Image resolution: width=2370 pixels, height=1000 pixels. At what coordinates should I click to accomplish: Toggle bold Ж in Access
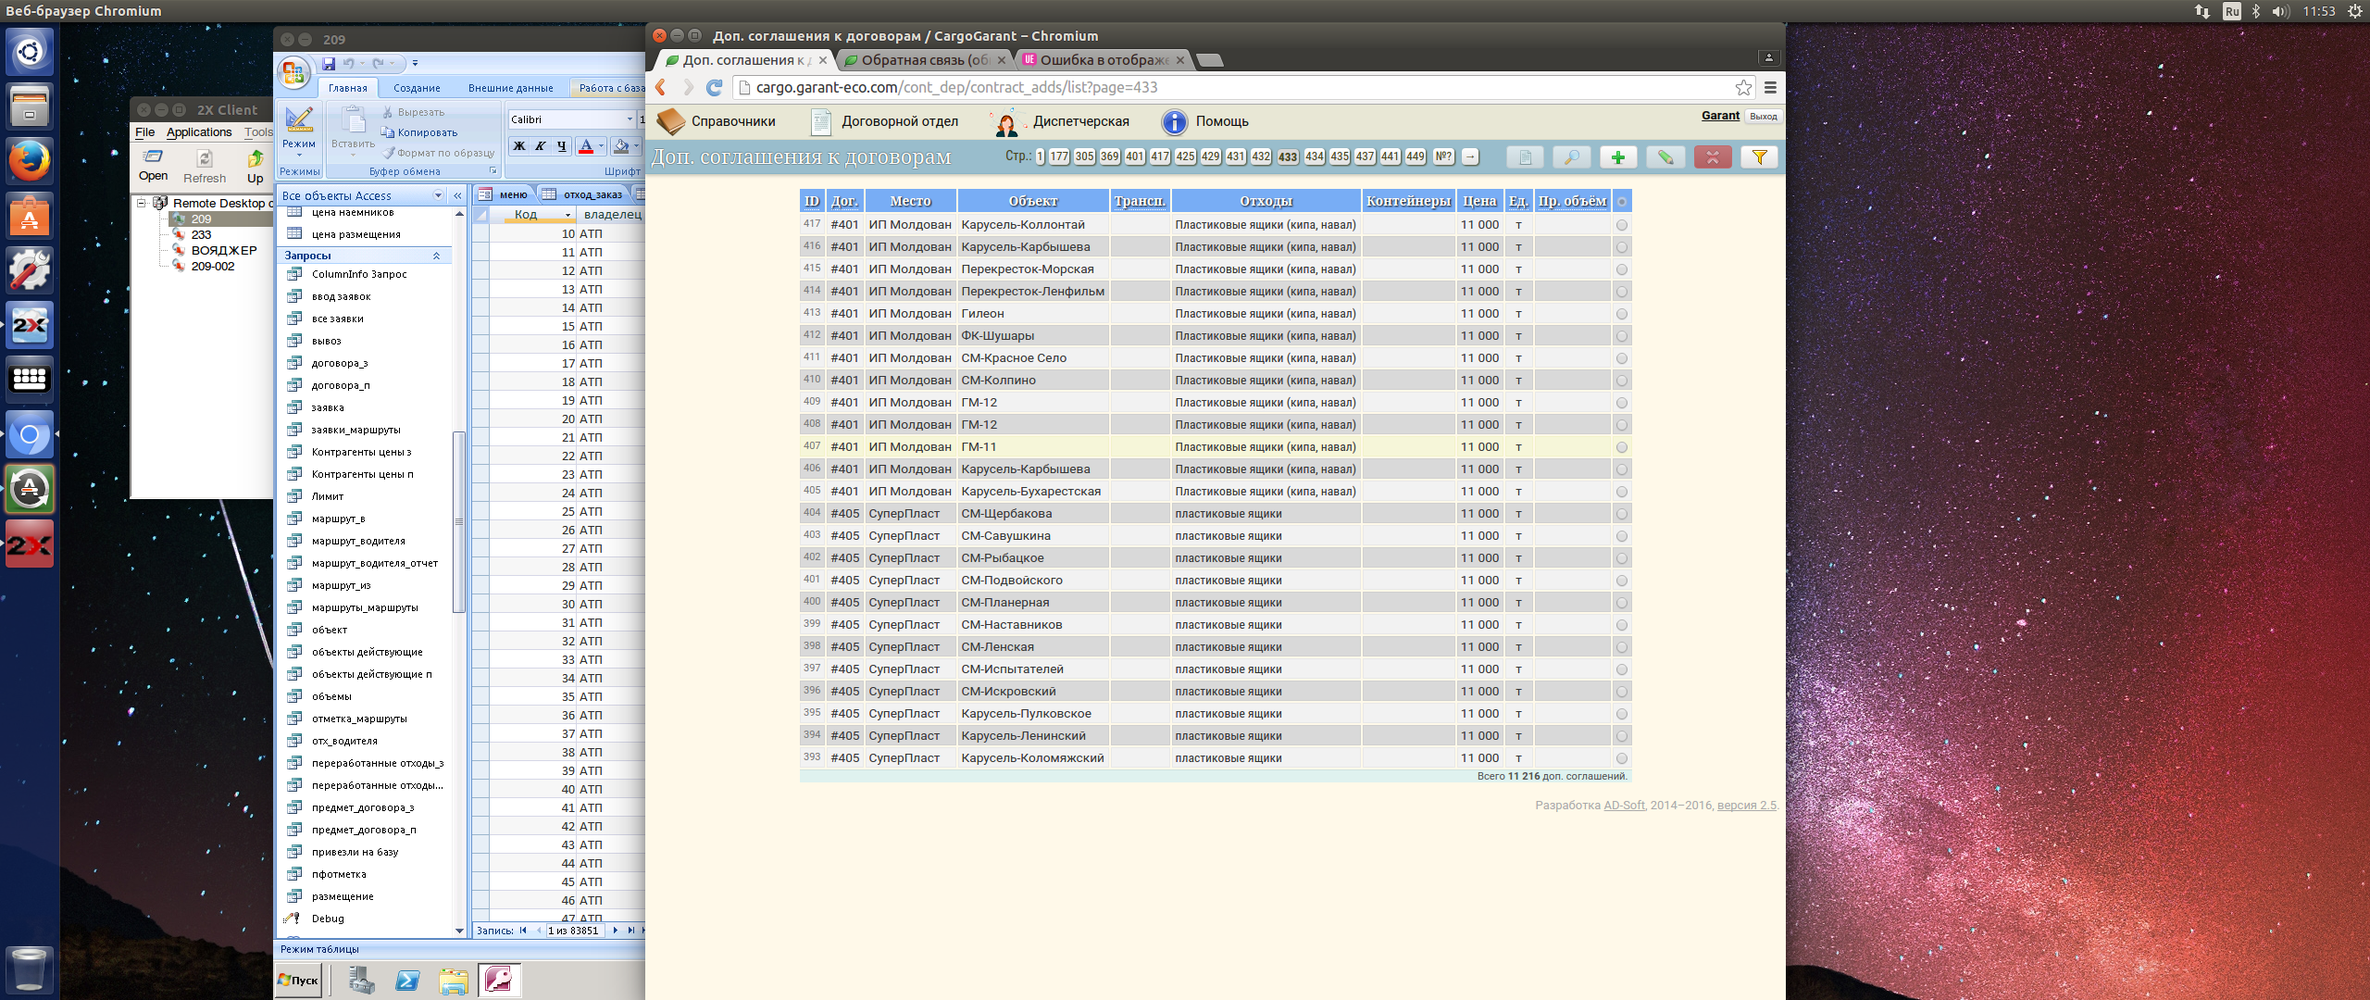point(519,146)
